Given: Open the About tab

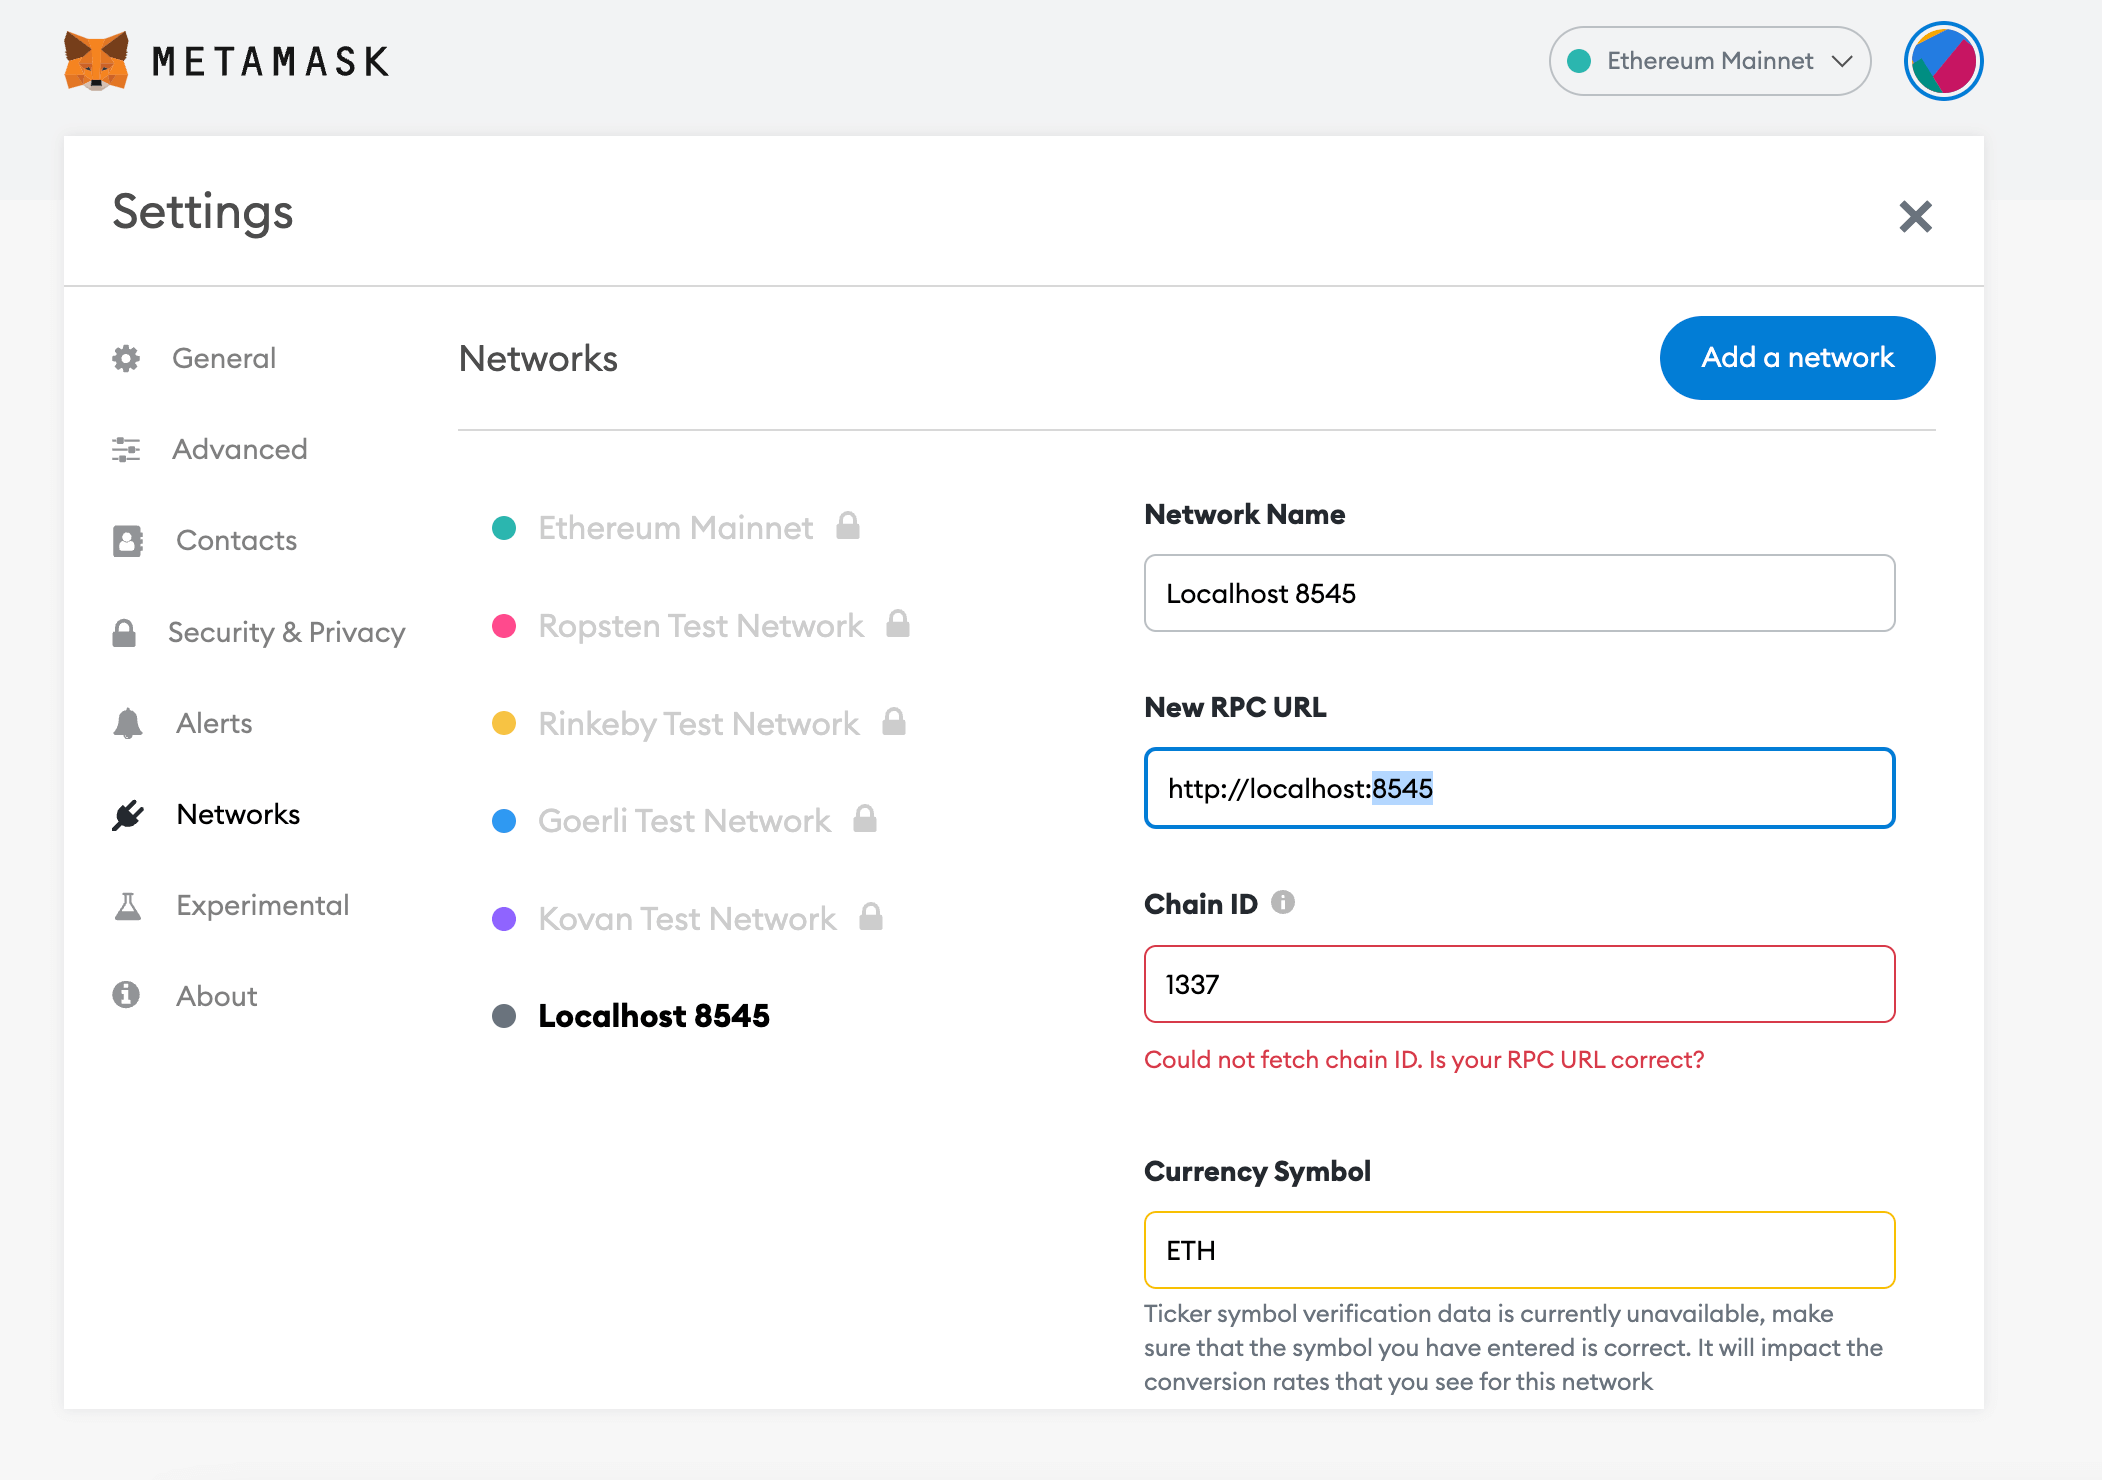Looking at the screenshot, I should click(x=217, y=996).
